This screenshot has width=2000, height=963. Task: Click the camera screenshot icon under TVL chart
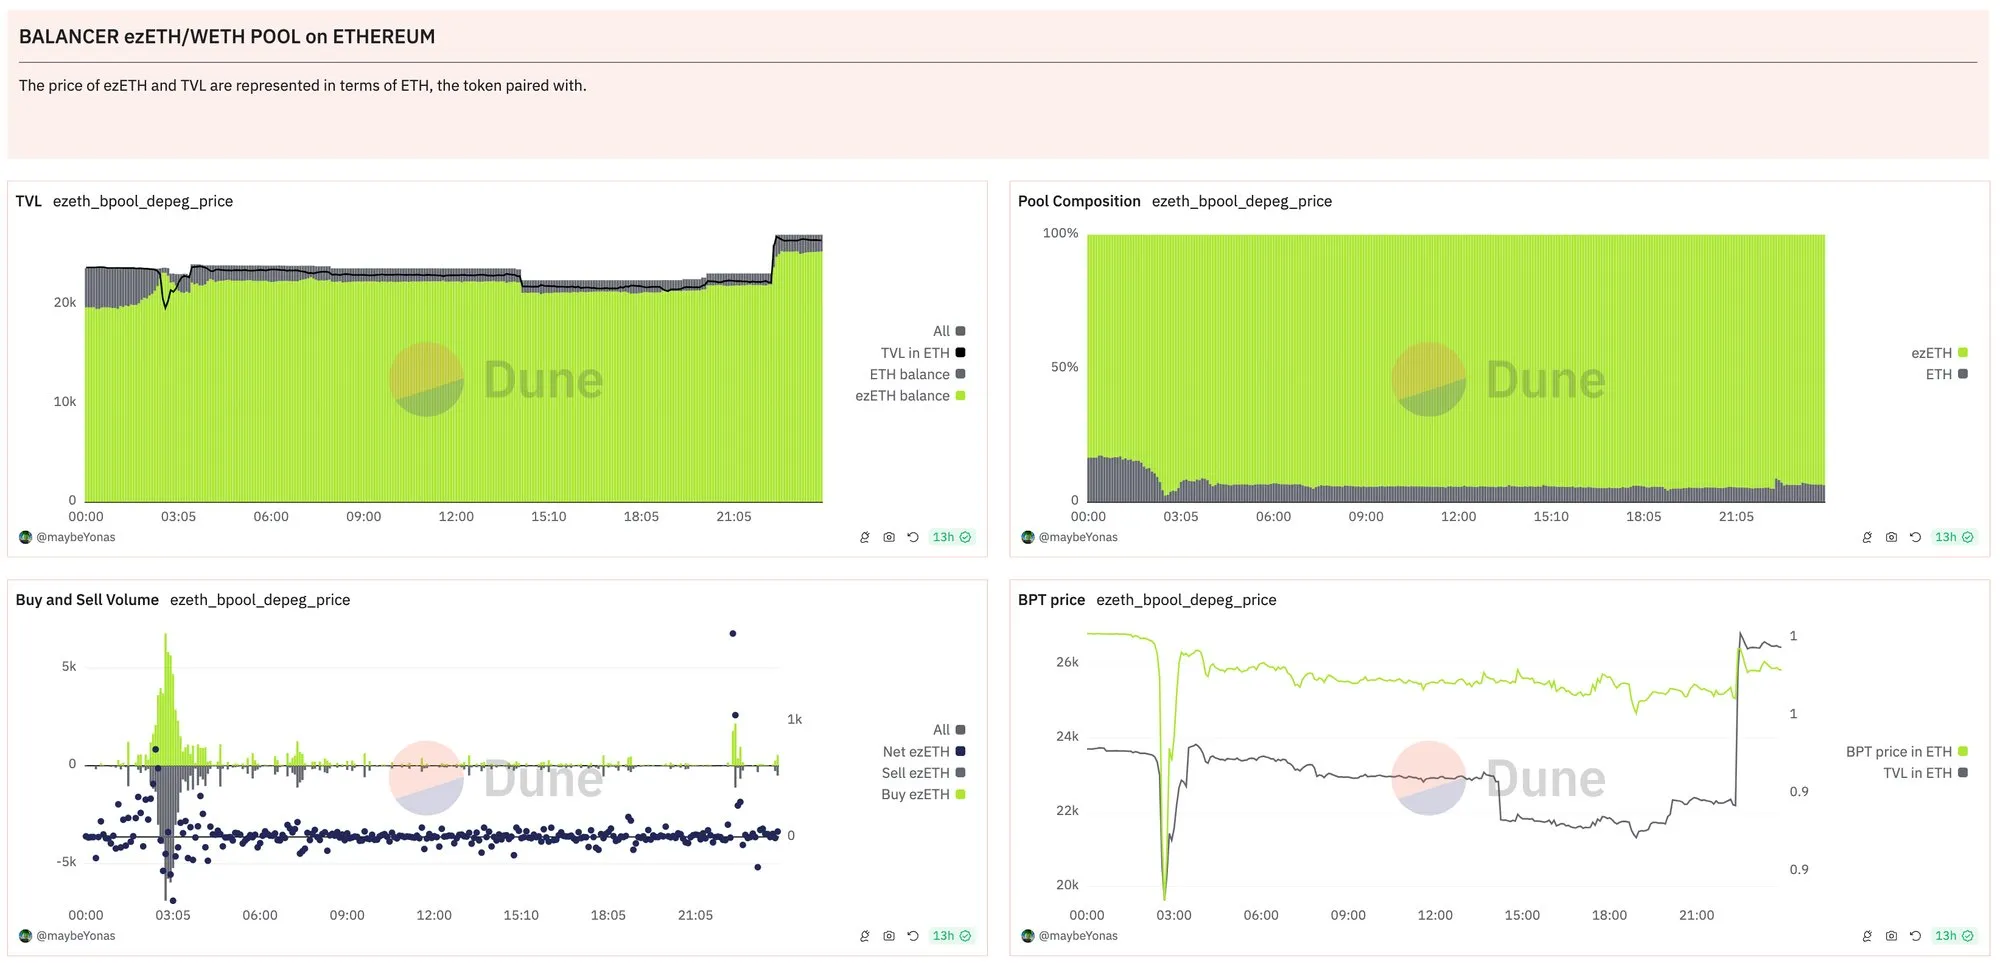(x=889, y=537)
